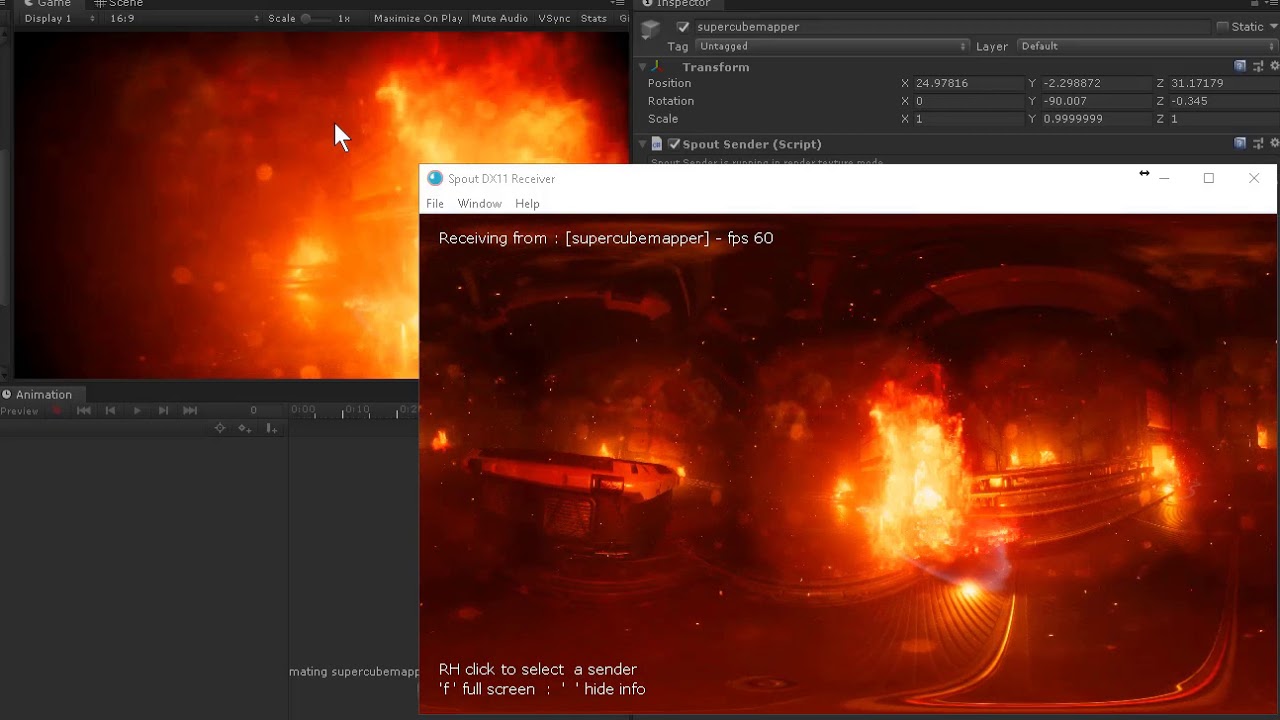
Task: Play the animation clip
Action: 137,411
